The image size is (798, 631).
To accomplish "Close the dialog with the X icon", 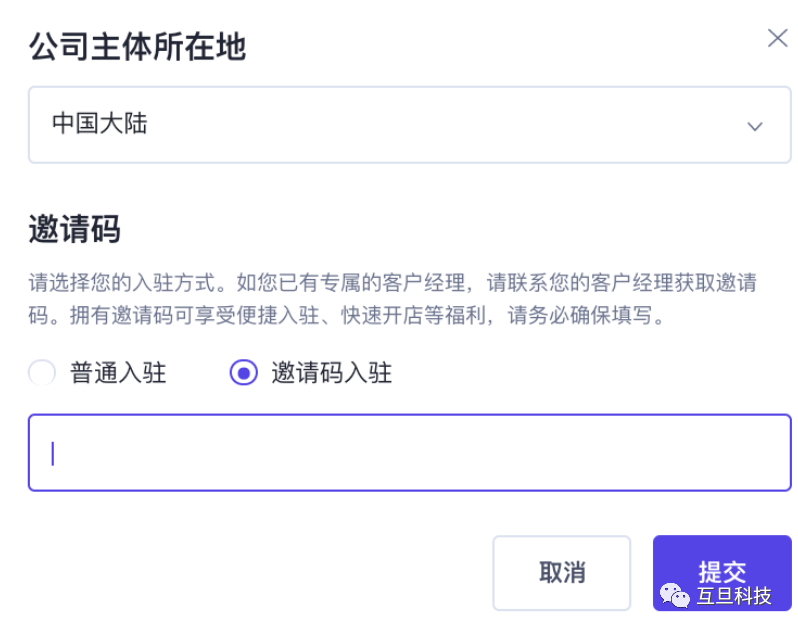I will click(x=777, y=38).
